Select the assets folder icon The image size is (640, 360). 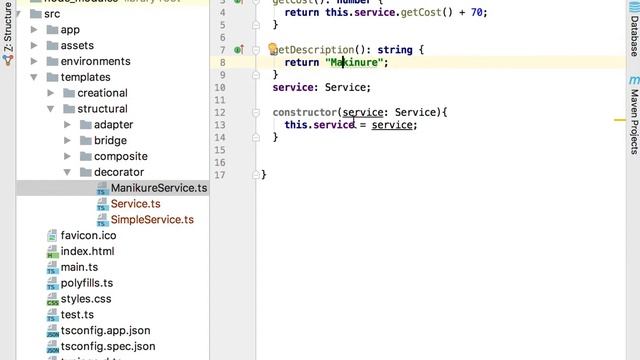click(x=52, y=46)
